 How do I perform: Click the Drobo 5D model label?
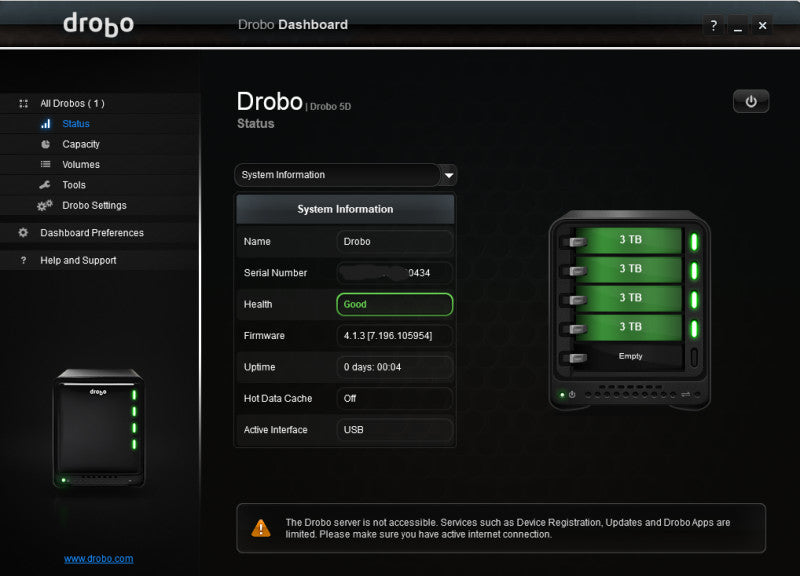330,107
